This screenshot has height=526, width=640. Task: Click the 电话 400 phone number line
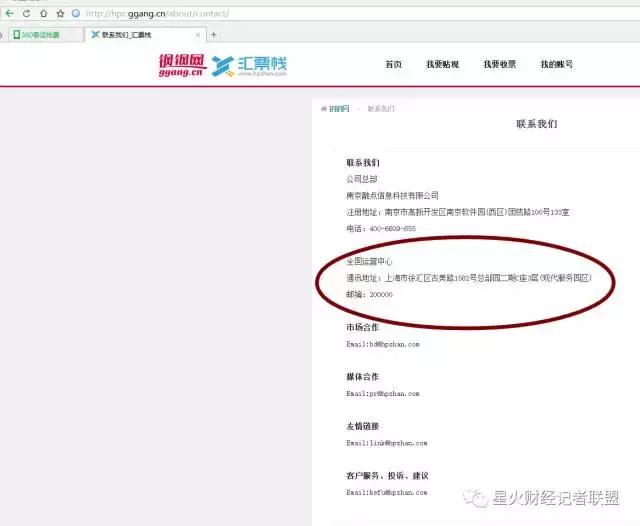click(x=381, y=229)
